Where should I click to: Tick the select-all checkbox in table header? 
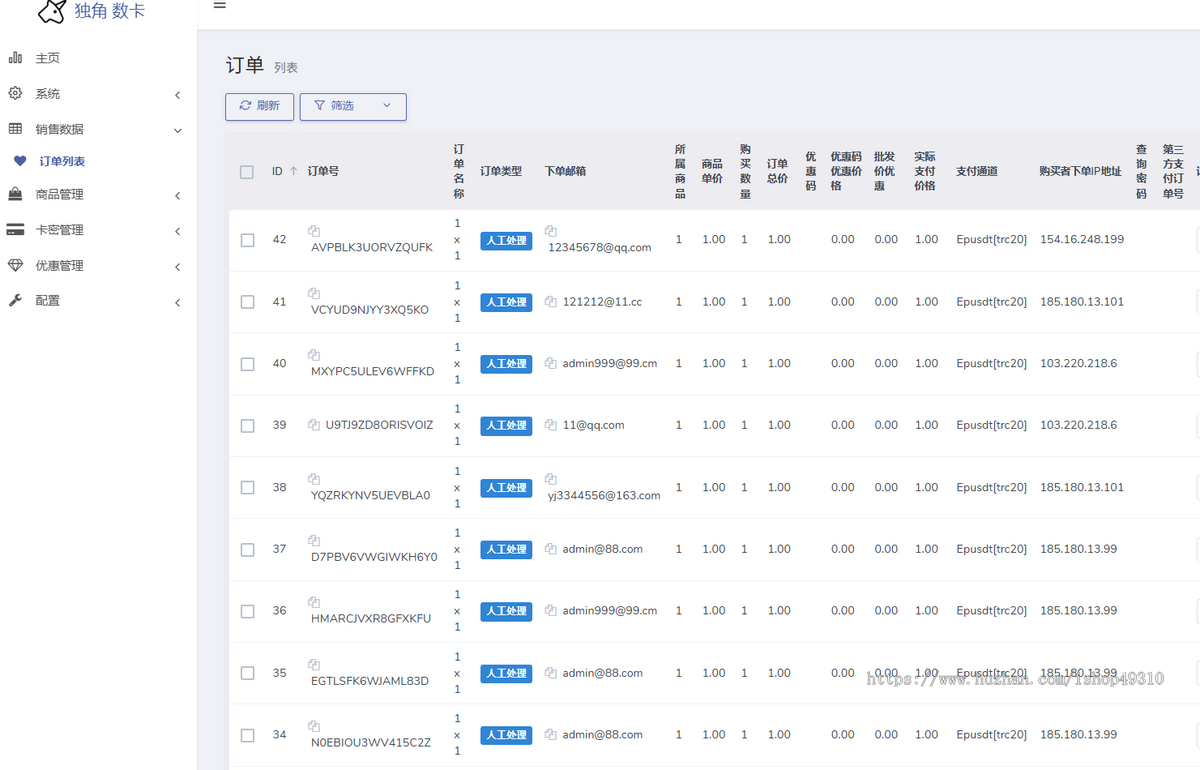(247, 172)
